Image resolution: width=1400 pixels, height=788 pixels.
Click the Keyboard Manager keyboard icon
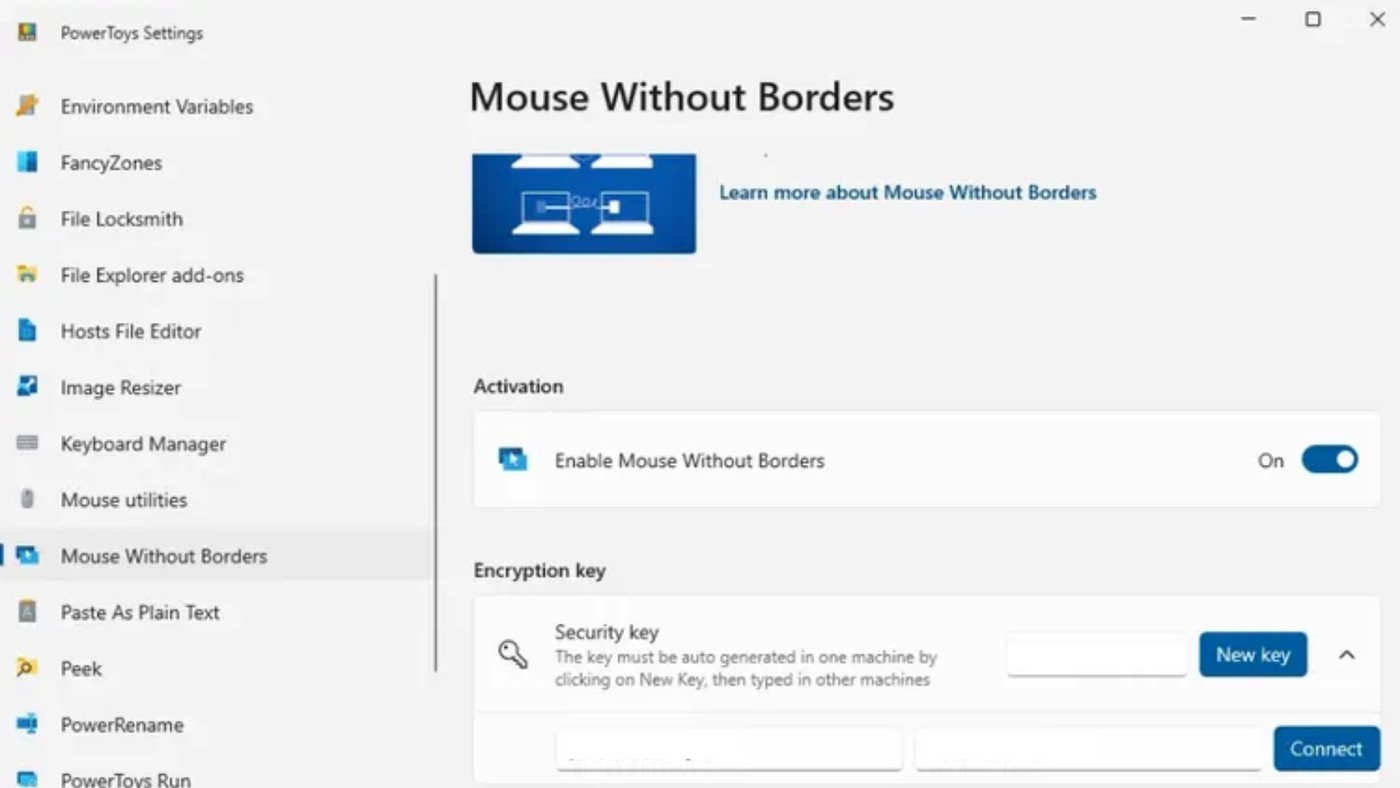(27, 442)
